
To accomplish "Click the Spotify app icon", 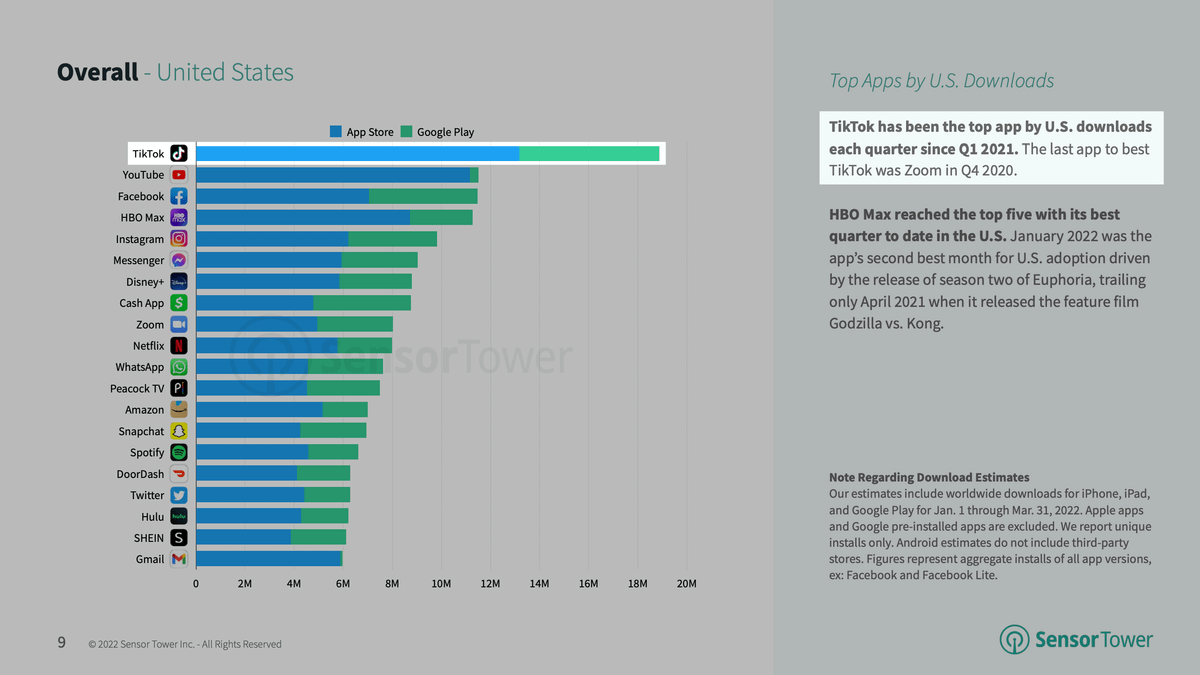I will (x=179, y=452).
